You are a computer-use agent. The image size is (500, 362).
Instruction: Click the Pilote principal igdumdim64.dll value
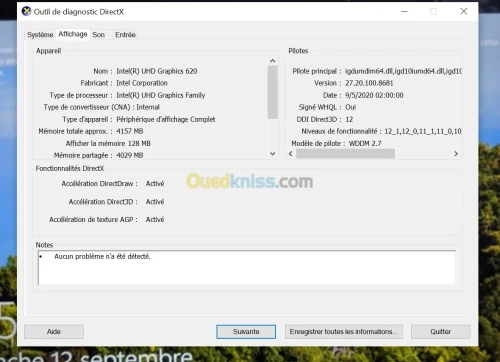click(x=403, y=71)
